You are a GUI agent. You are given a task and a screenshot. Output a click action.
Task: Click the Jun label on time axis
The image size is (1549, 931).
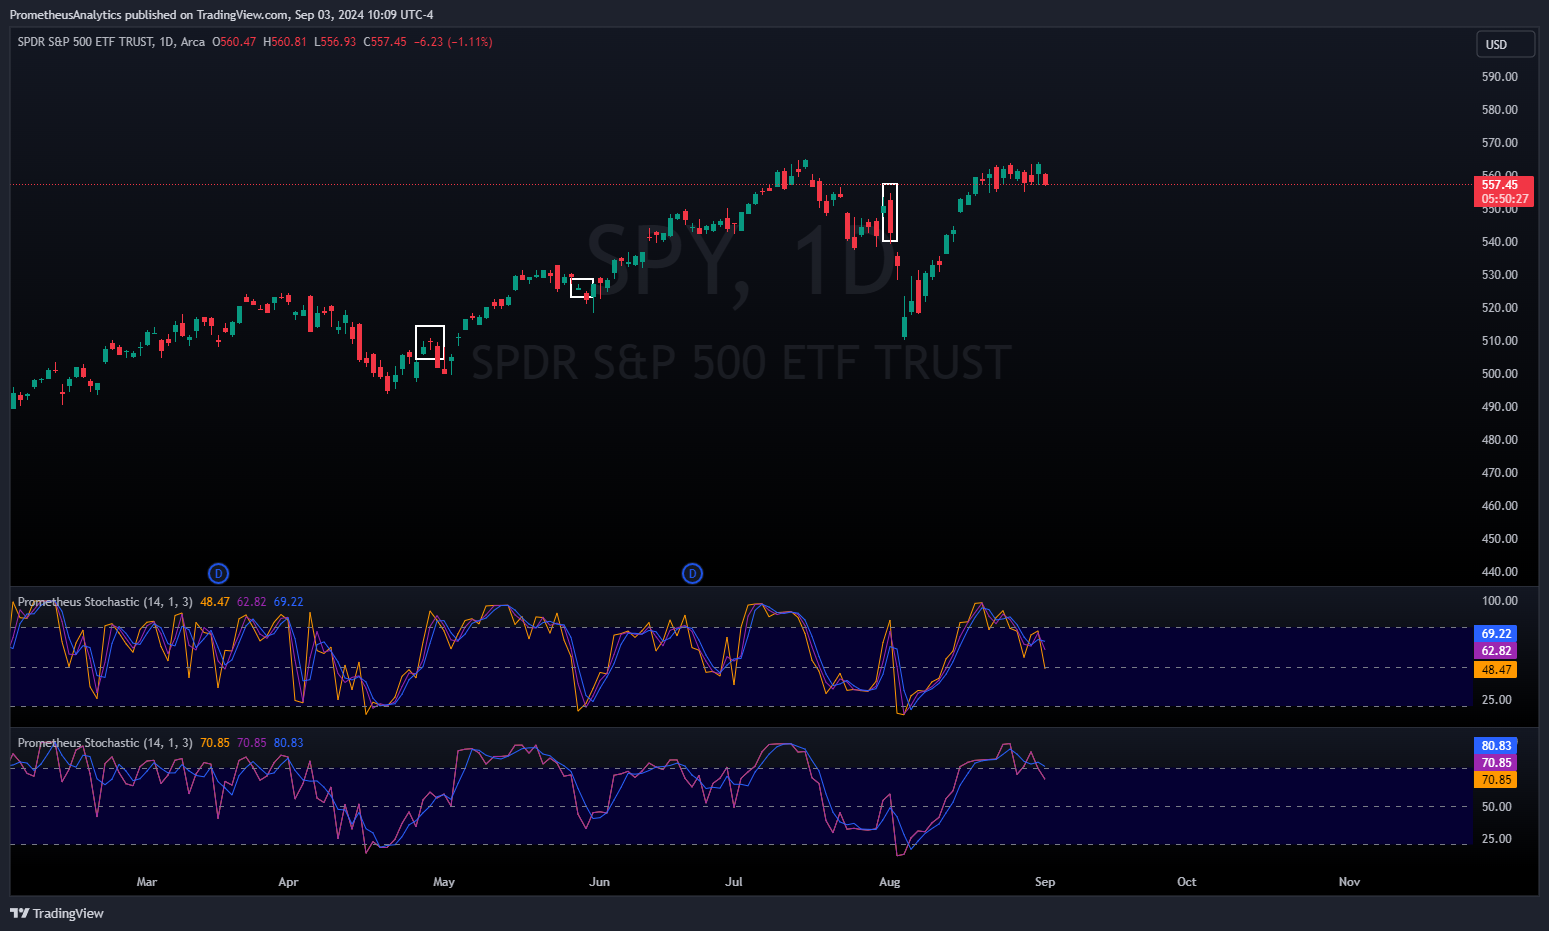(599, 882)
